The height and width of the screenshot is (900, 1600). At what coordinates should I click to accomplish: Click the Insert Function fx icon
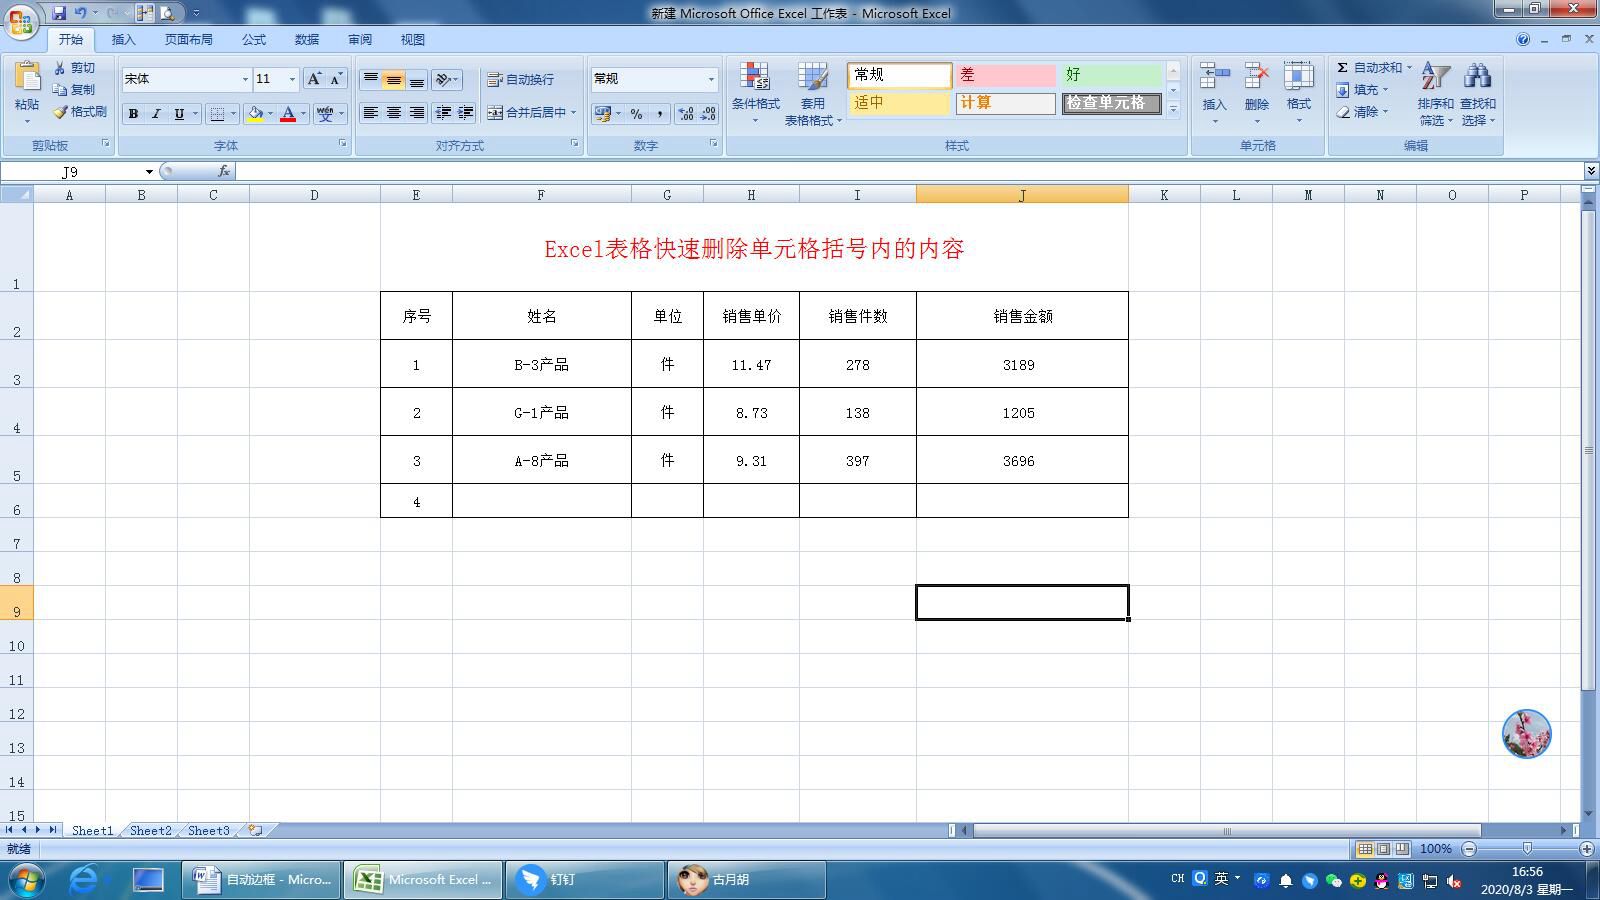pos(223,171)
